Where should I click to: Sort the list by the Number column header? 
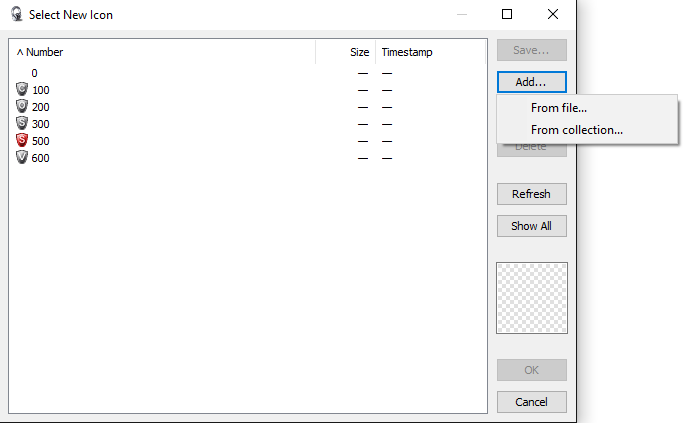click(x=163, y=52)
